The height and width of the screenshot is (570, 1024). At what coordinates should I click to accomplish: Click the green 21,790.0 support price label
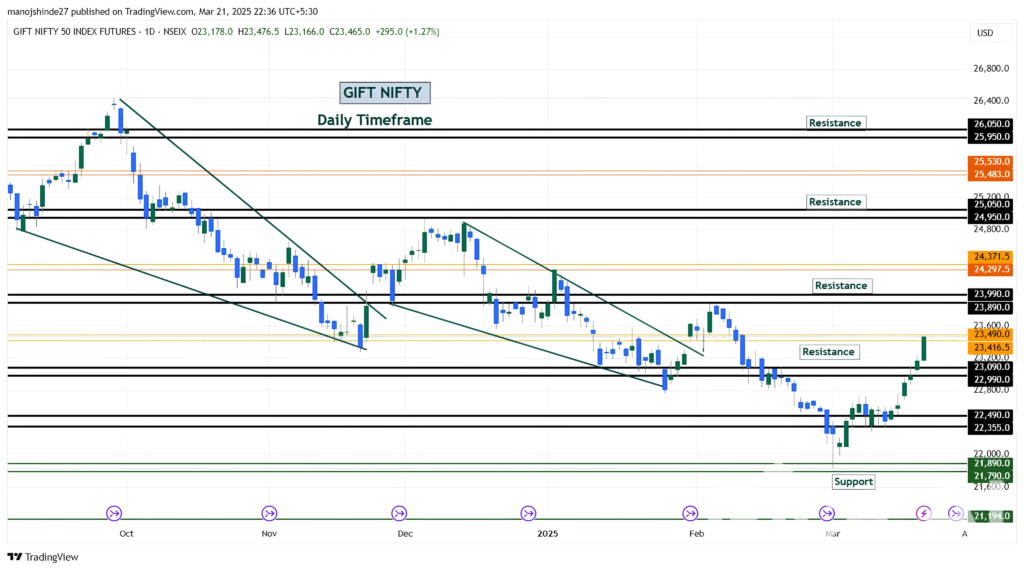(x=991, y=476)
